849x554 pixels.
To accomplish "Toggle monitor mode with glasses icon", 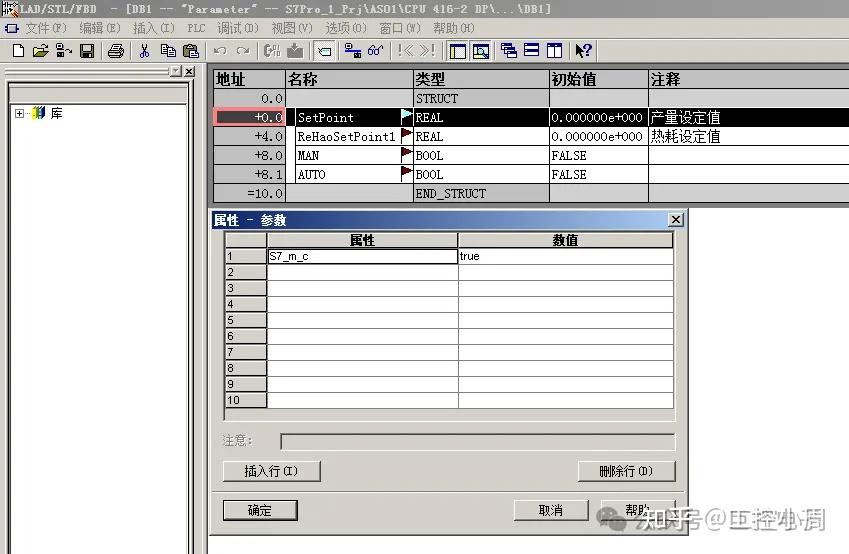I will pyautogui.click(x=375, y=51).
